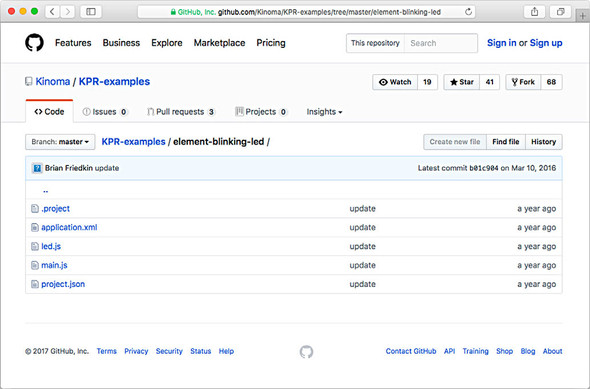Open Pricing in top navigation
The height and width of the screenshot is (389, 590).
pos(271,43)
